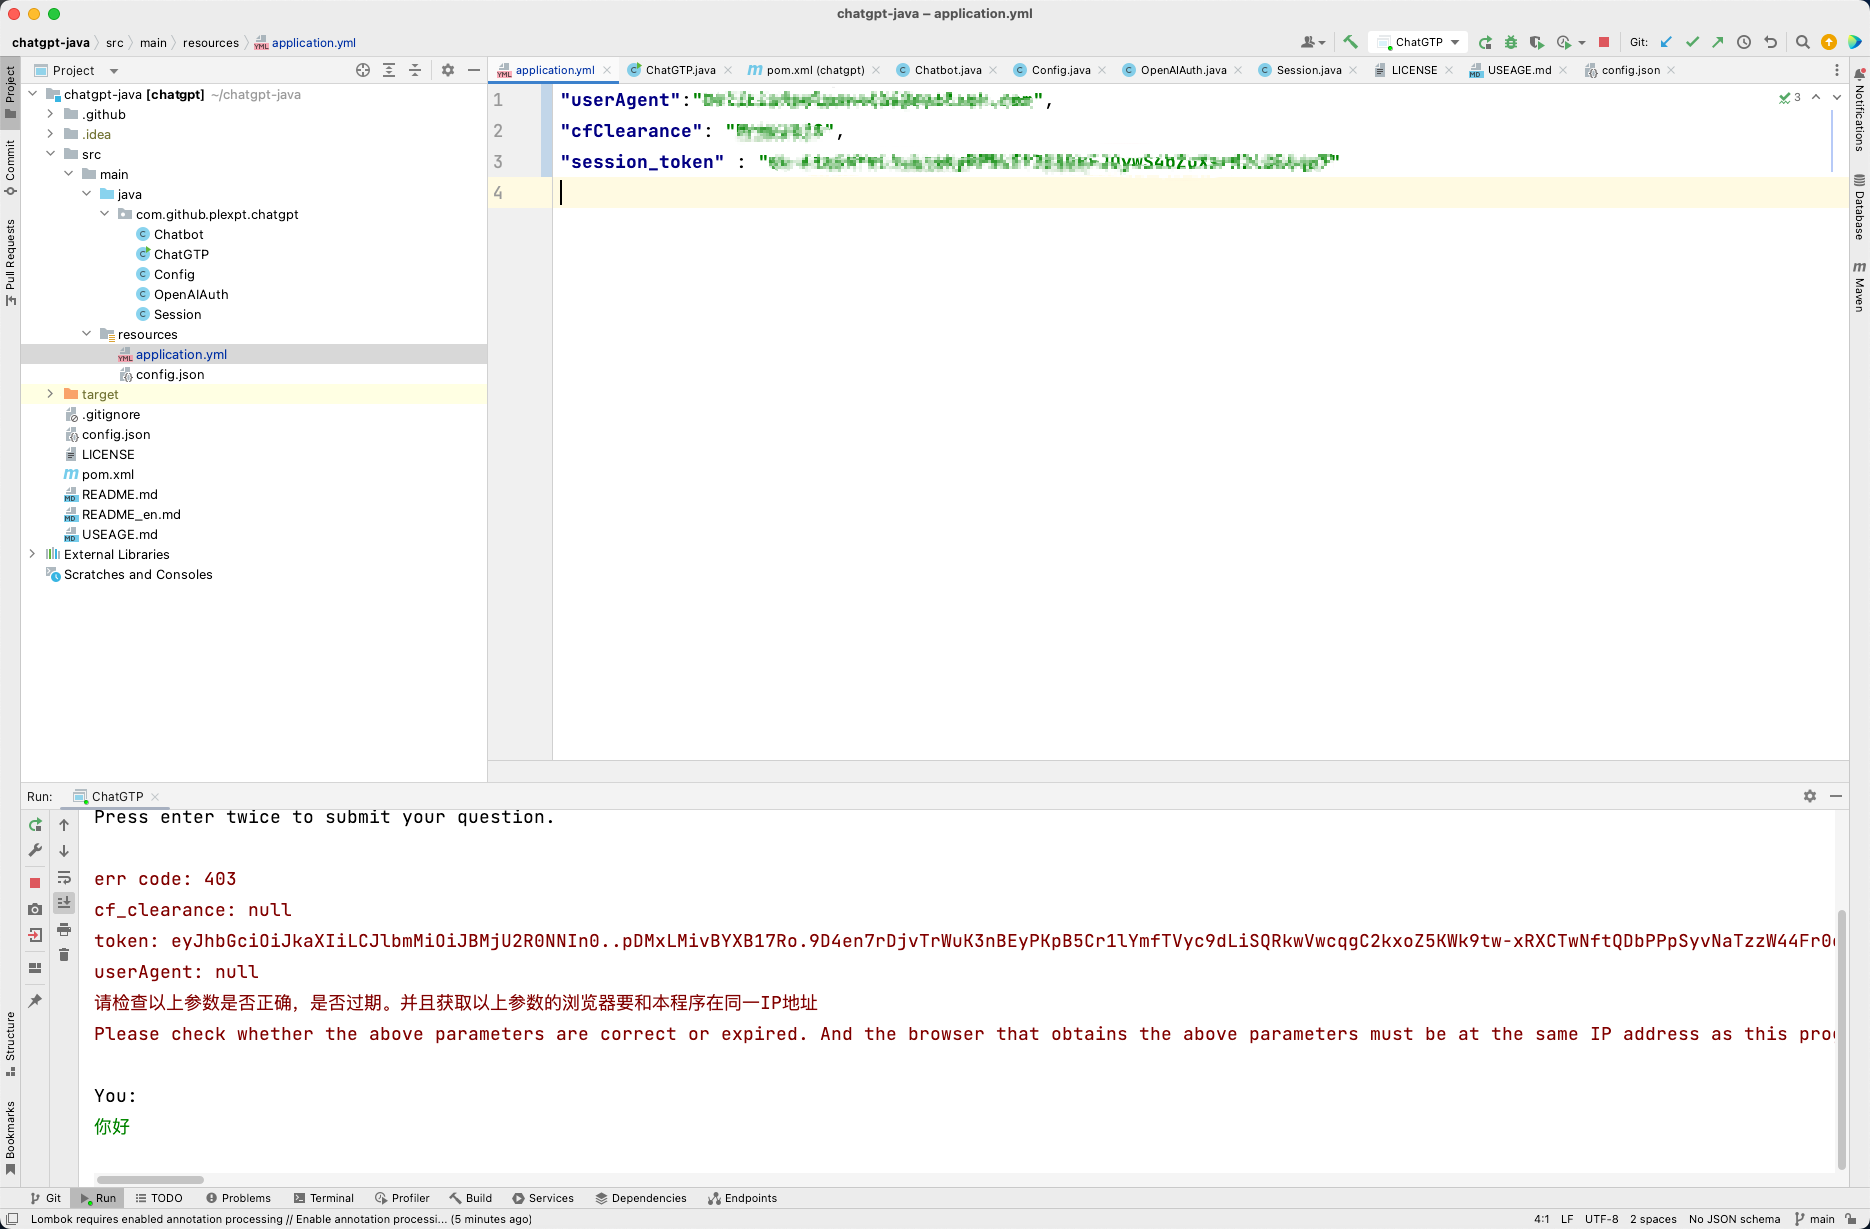The height and width of the screenshot is (1229, 1870).
Task: Open Search Everywhere with the magnifier
Action: [x=1802, y=42]
